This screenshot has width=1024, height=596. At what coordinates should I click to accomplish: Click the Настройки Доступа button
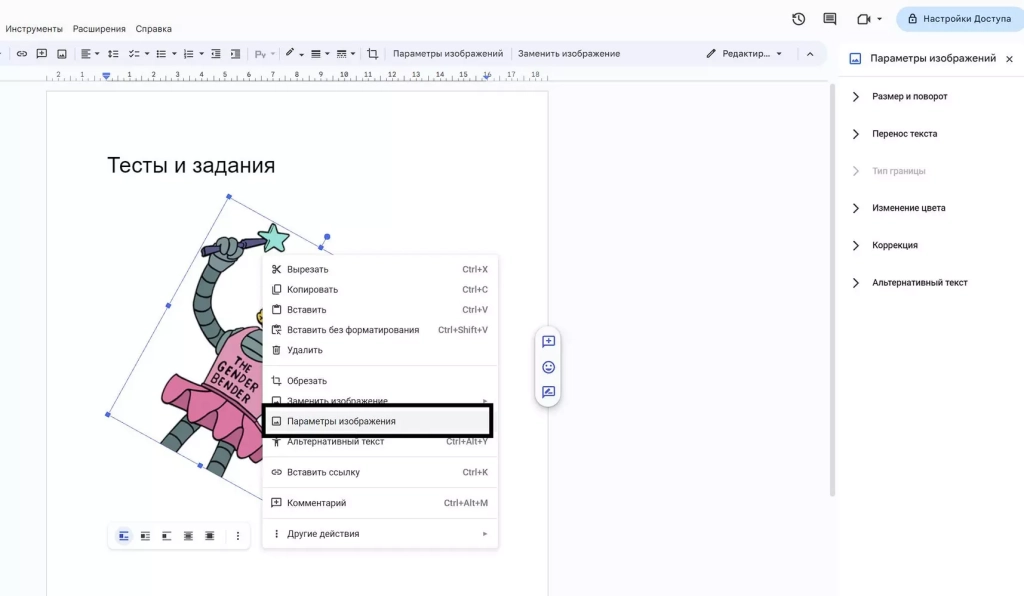point(959,19)
